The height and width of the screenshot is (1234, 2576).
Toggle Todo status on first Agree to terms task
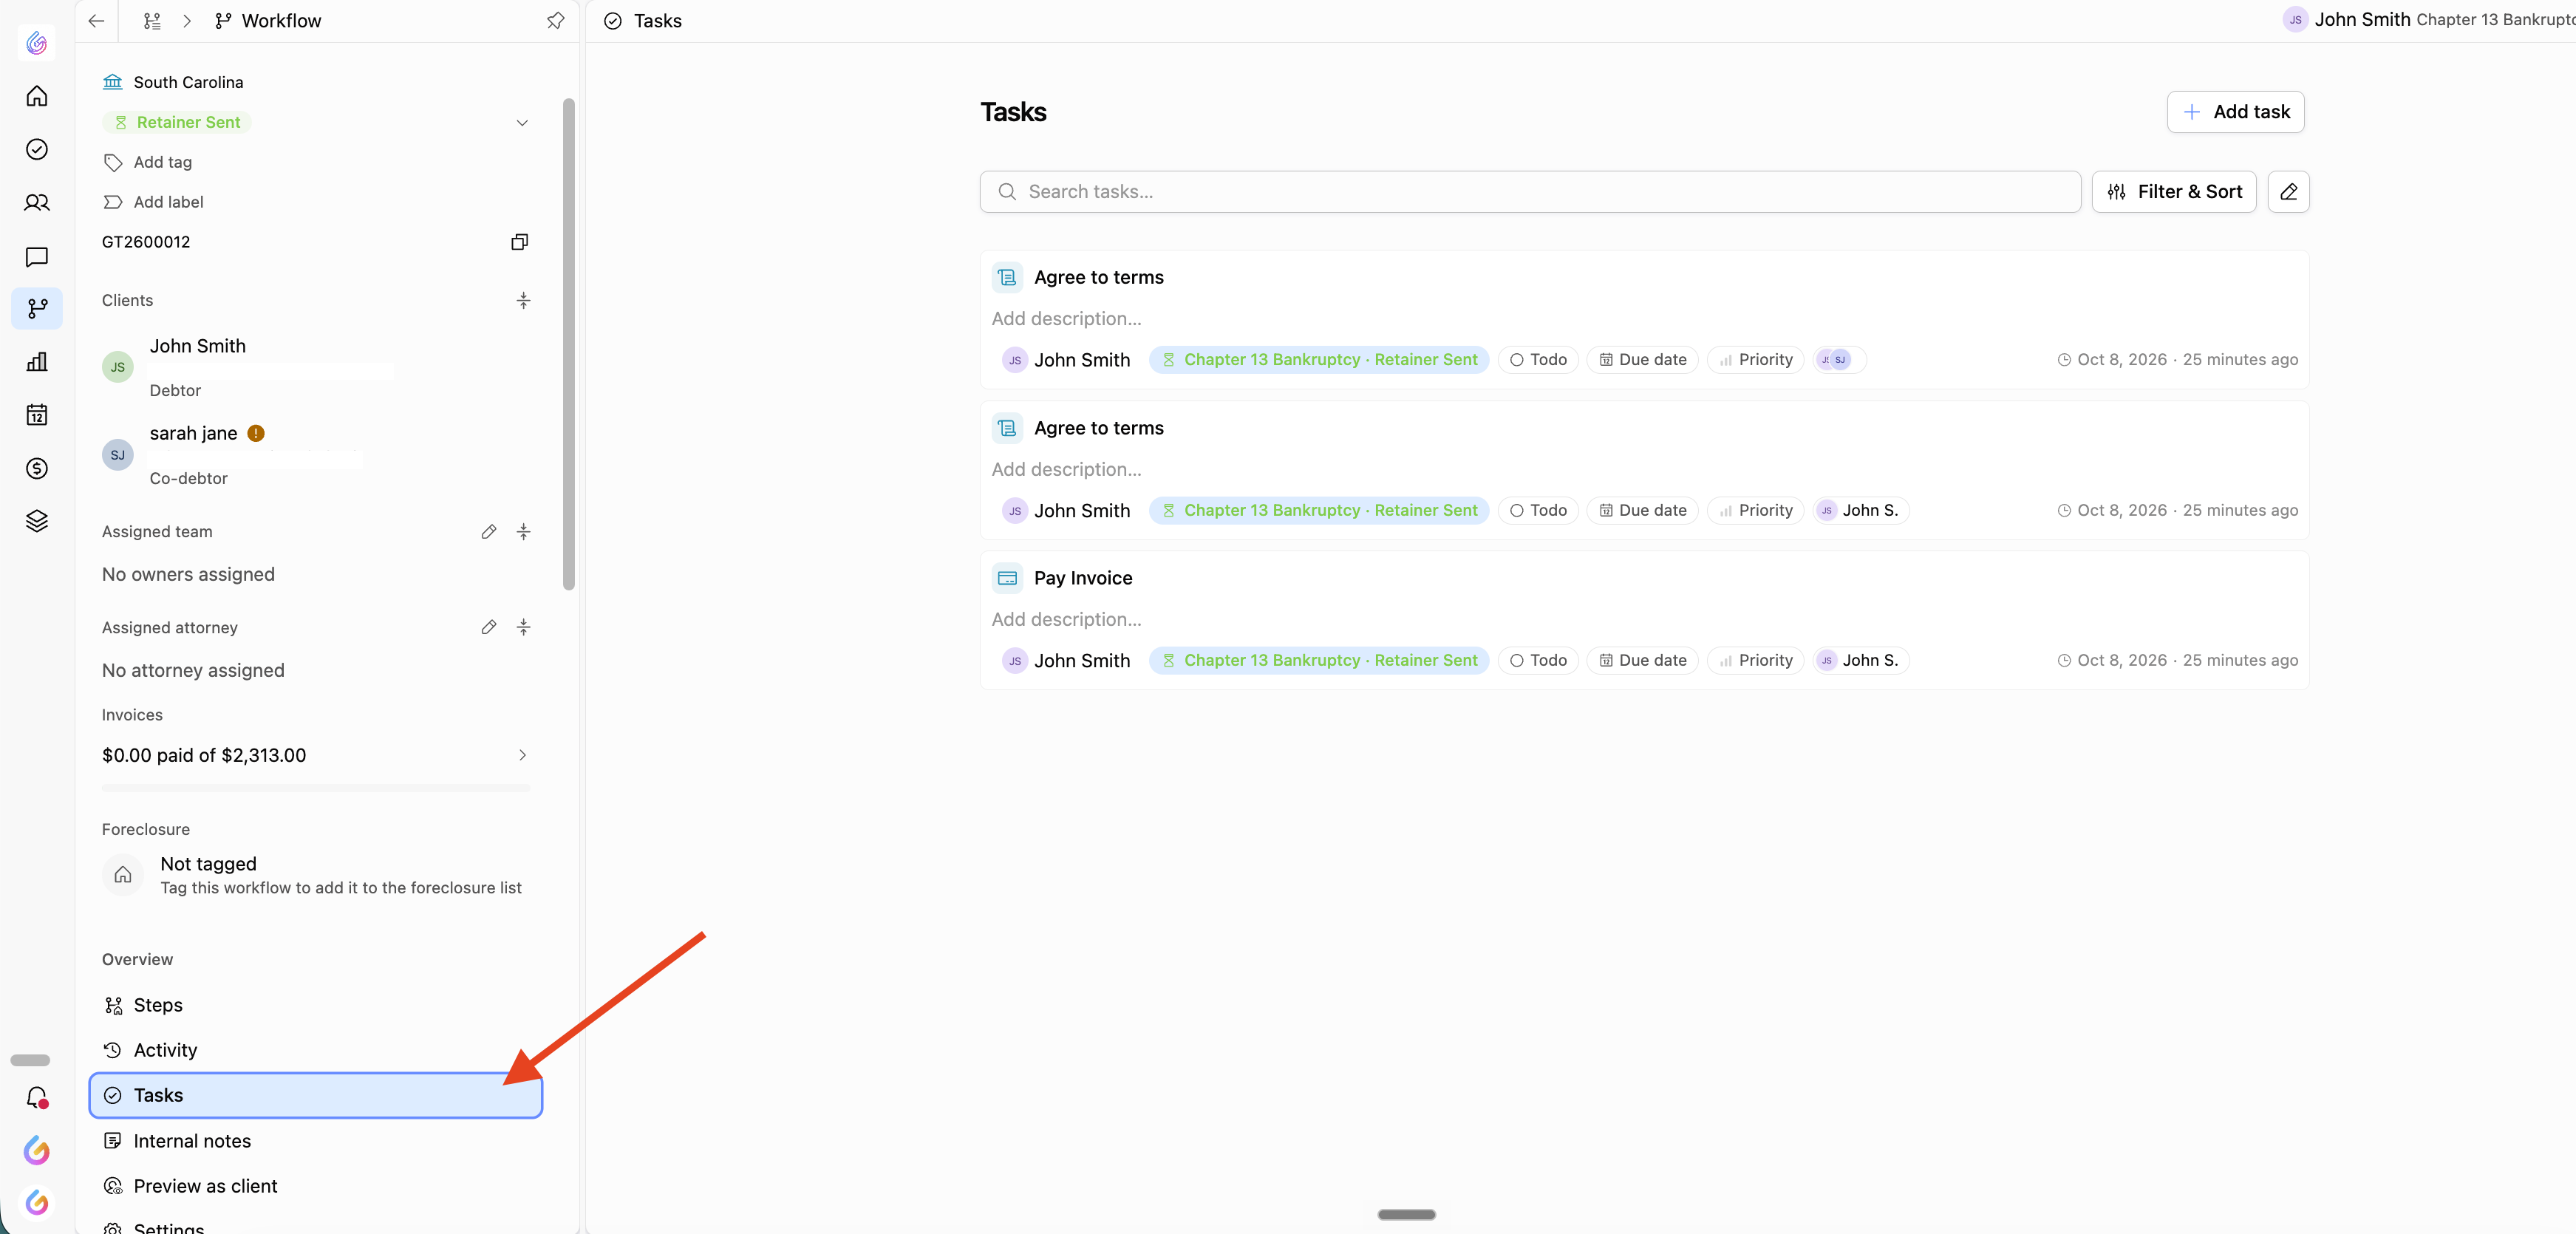tap(1538, 360)
